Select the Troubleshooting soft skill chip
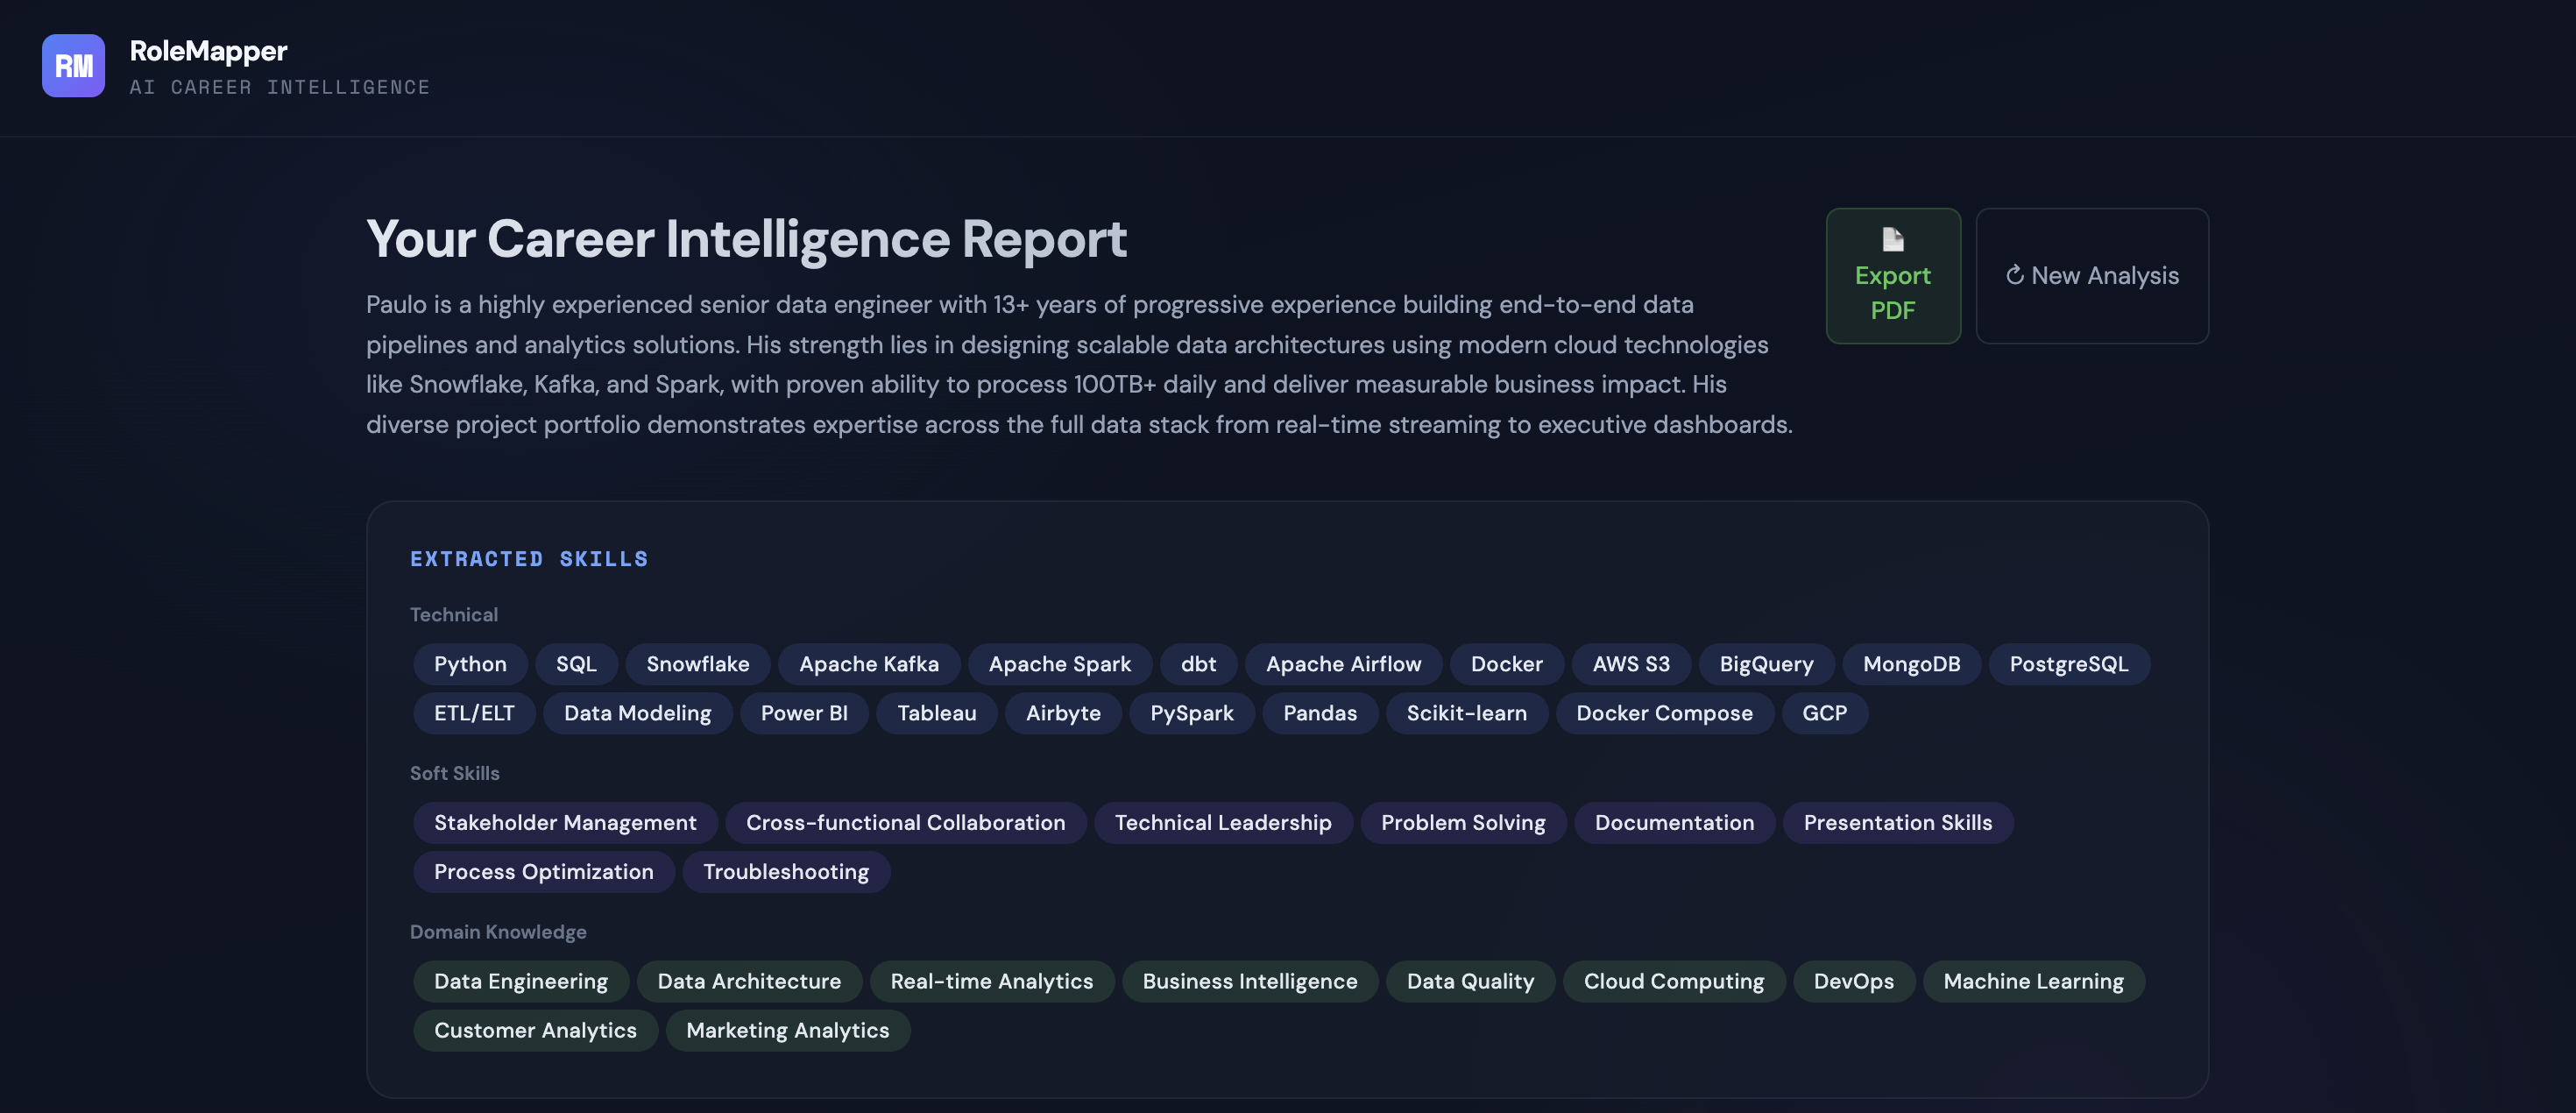The height and width of the screenshot is (1113, 2576). pyautogui.click(x=785, y=872)
